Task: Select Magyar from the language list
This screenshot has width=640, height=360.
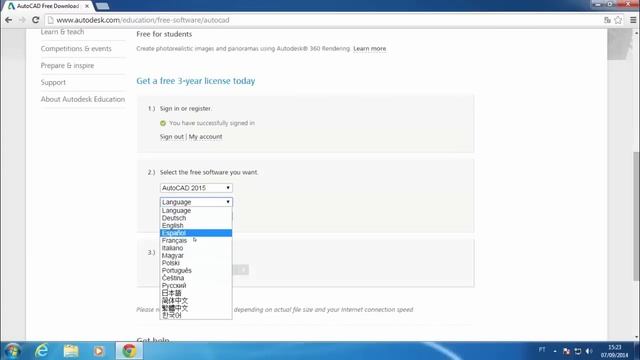Action: [x=196, y=256]
